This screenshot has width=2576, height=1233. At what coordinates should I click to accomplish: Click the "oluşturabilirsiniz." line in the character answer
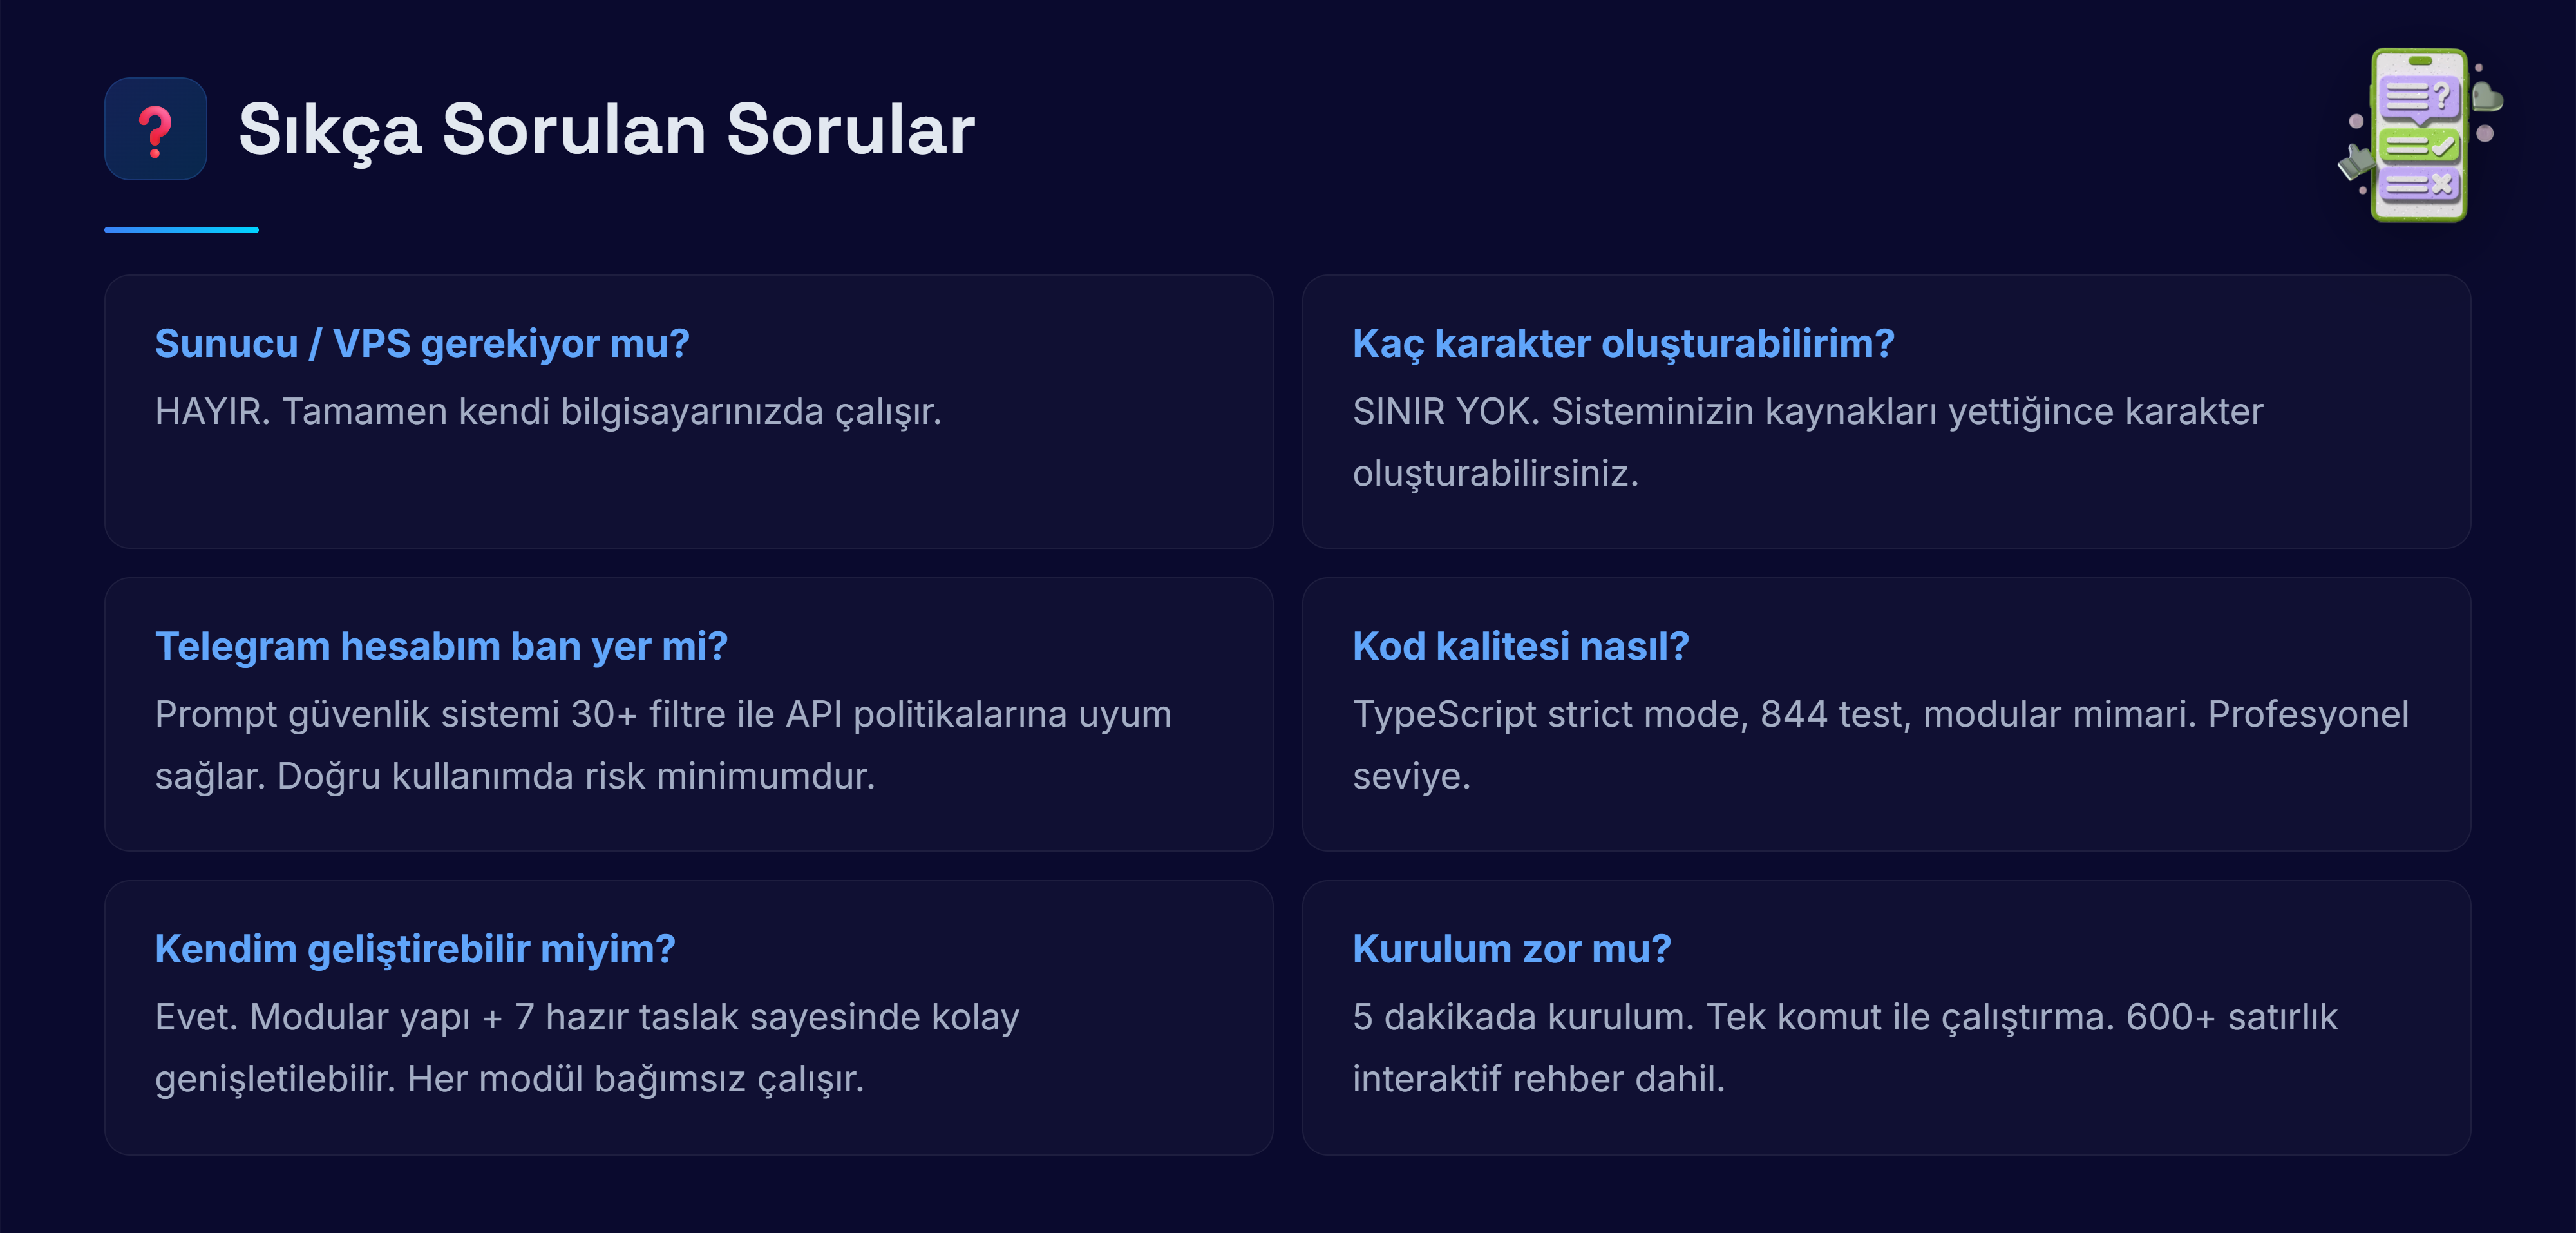1495,474
